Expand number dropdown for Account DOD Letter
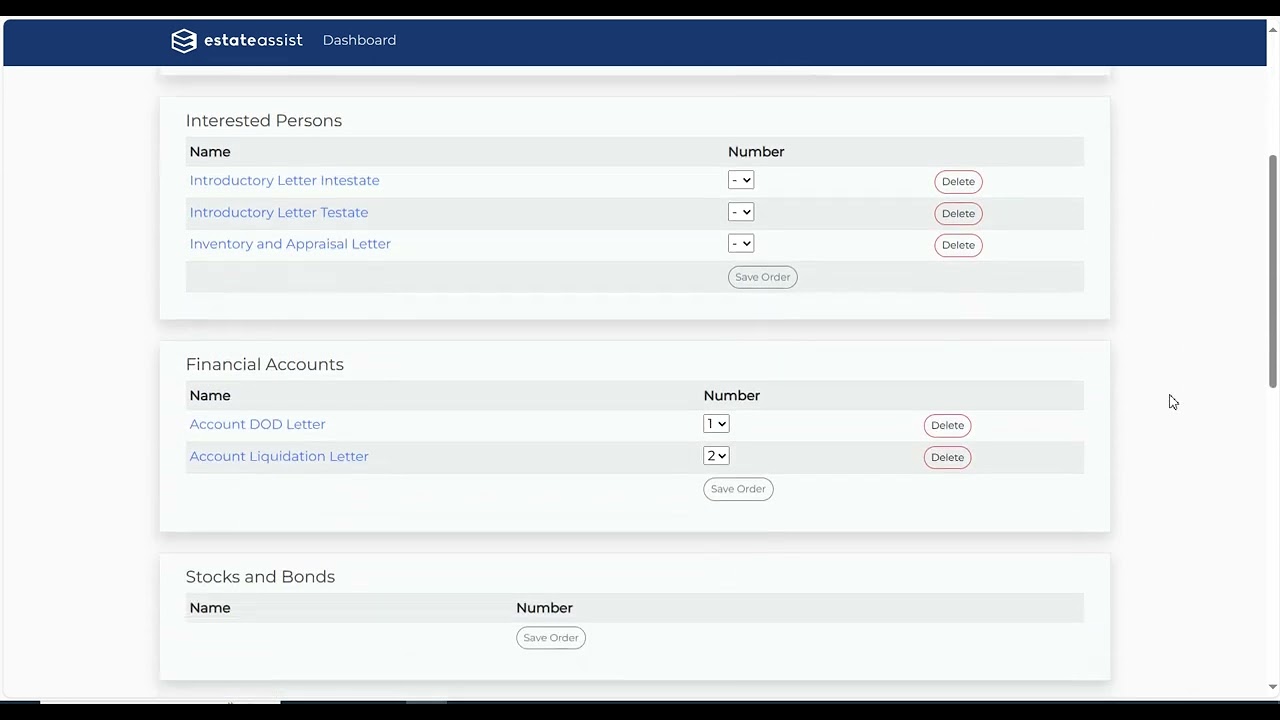Image resolution: width=1280 pixels, height=720 pixels. pos(716,424)
